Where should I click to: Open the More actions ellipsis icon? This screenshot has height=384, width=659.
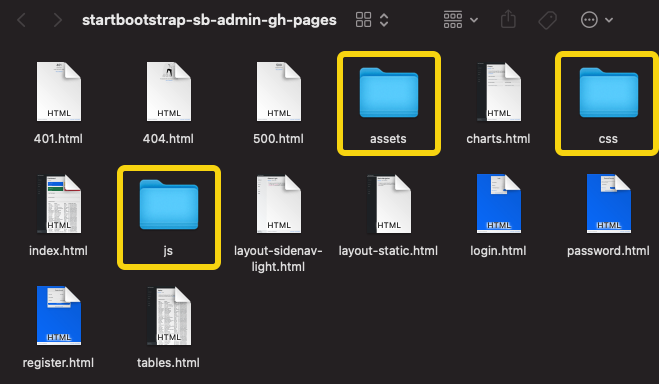(x=589, y=20)
